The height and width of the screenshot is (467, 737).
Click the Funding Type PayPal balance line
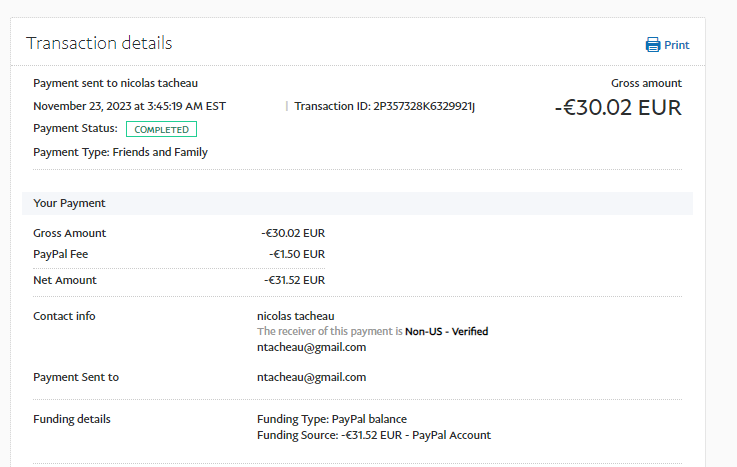point(332,419)
